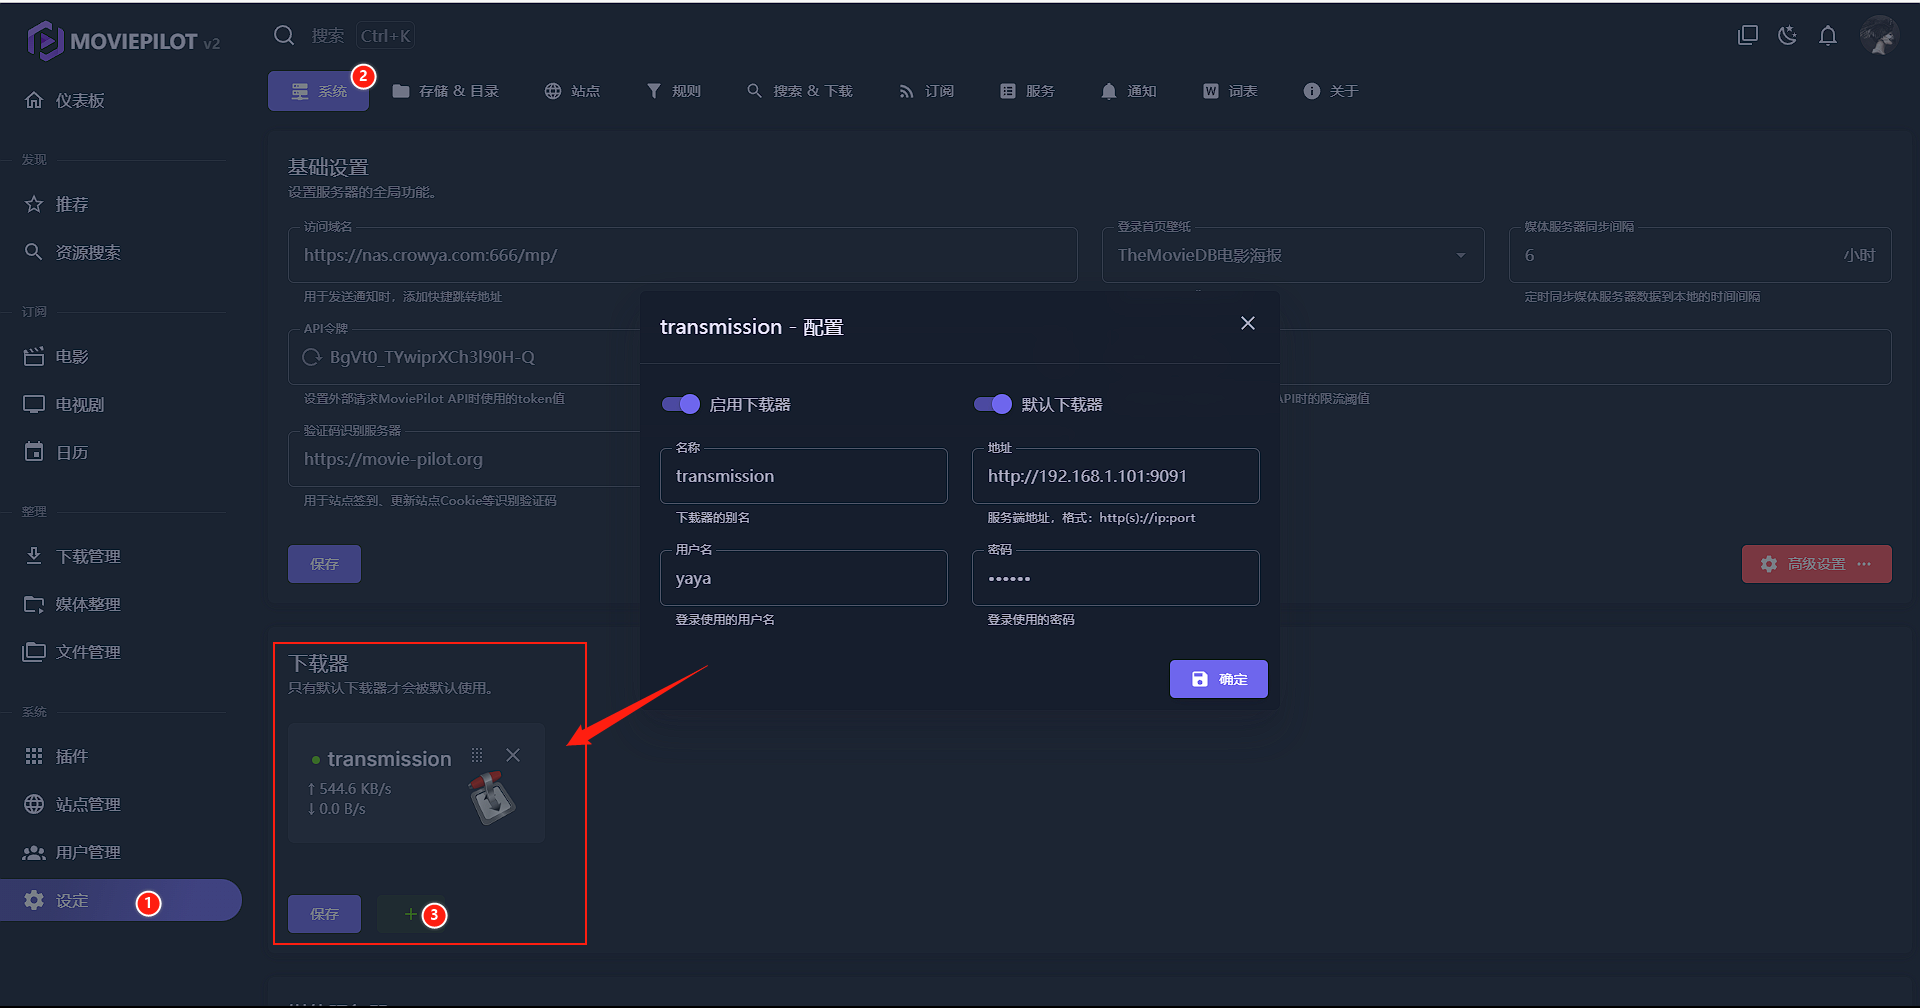Open the 高级设置 button

point(1816,564)
